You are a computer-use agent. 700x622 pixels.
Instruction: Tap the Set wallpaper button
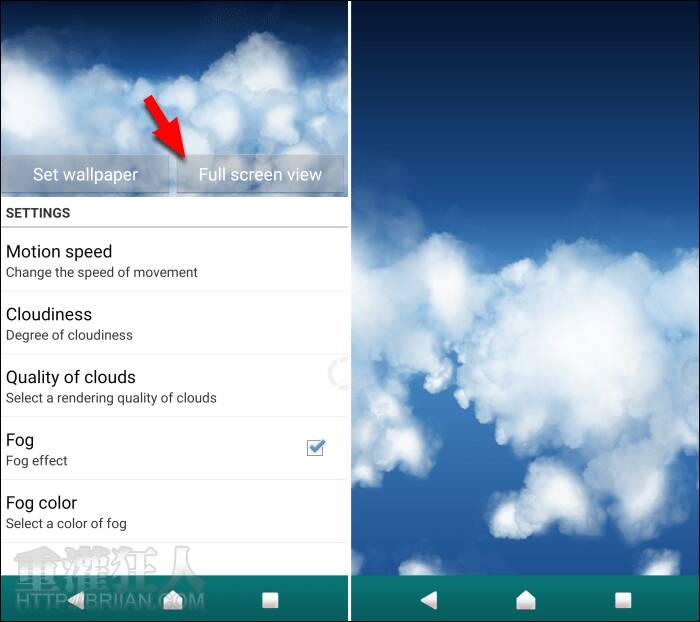85,175
